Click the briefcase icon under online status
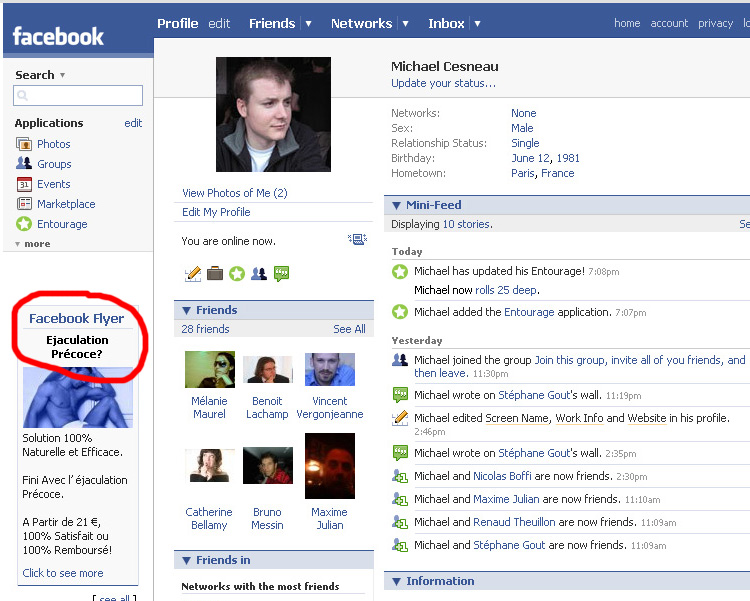 pos(215,274)
